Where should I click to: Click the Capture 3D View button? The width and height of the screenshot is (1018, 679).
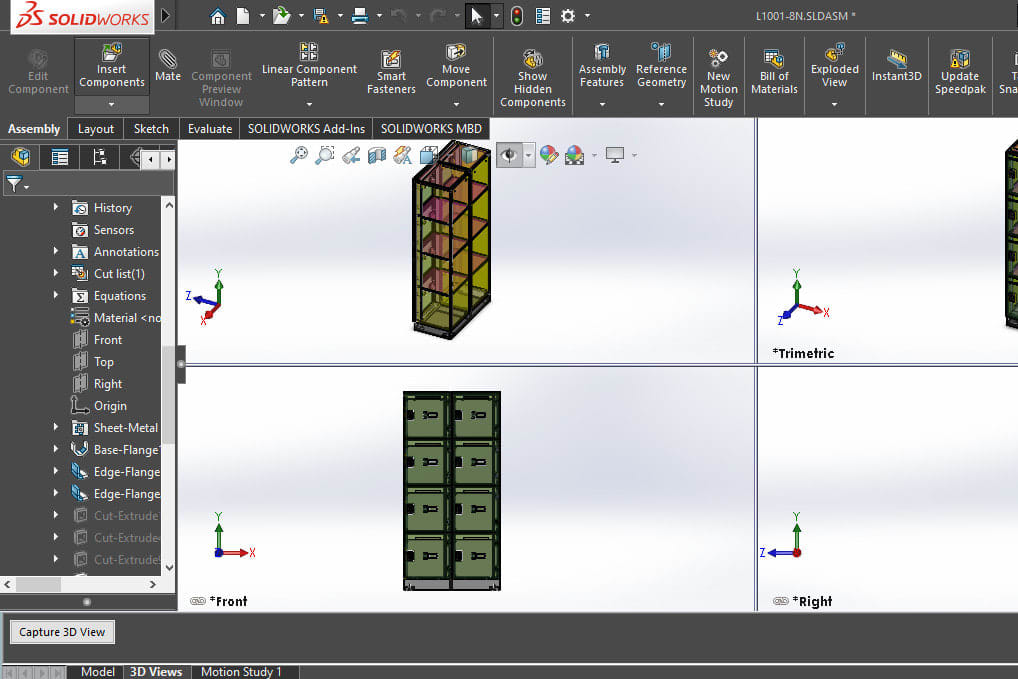[x=62, y=632]
